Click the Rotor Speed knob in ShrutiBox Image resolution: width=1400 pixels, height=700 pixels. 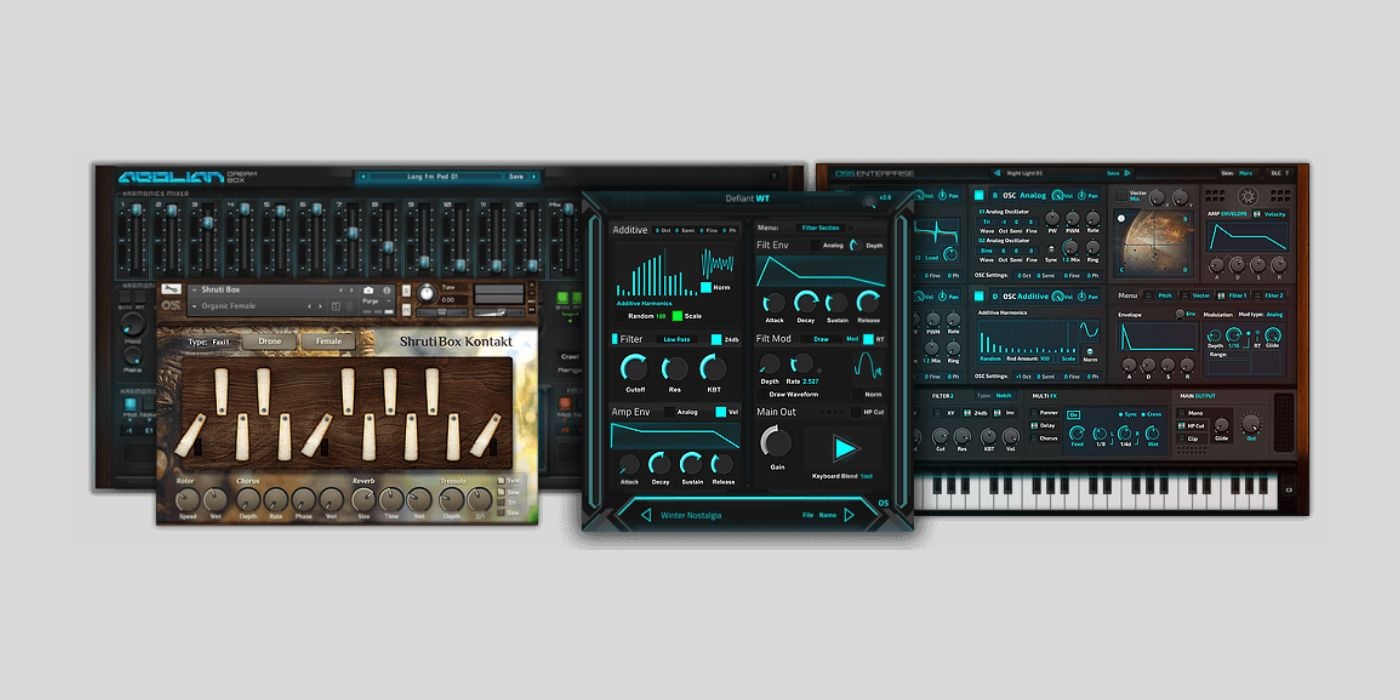pos(188,499)
